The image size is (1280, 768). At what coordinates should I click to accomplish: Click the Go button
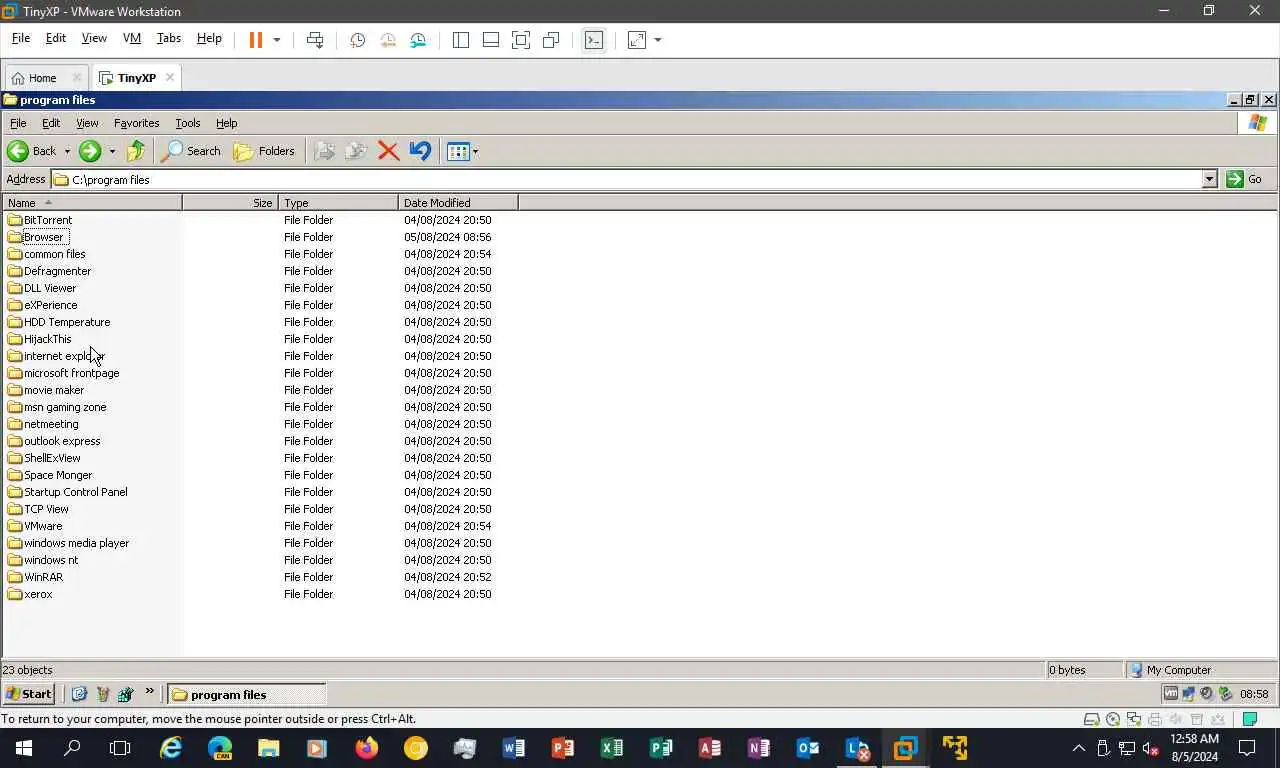pyautogui.click(x=1245, y=179)
